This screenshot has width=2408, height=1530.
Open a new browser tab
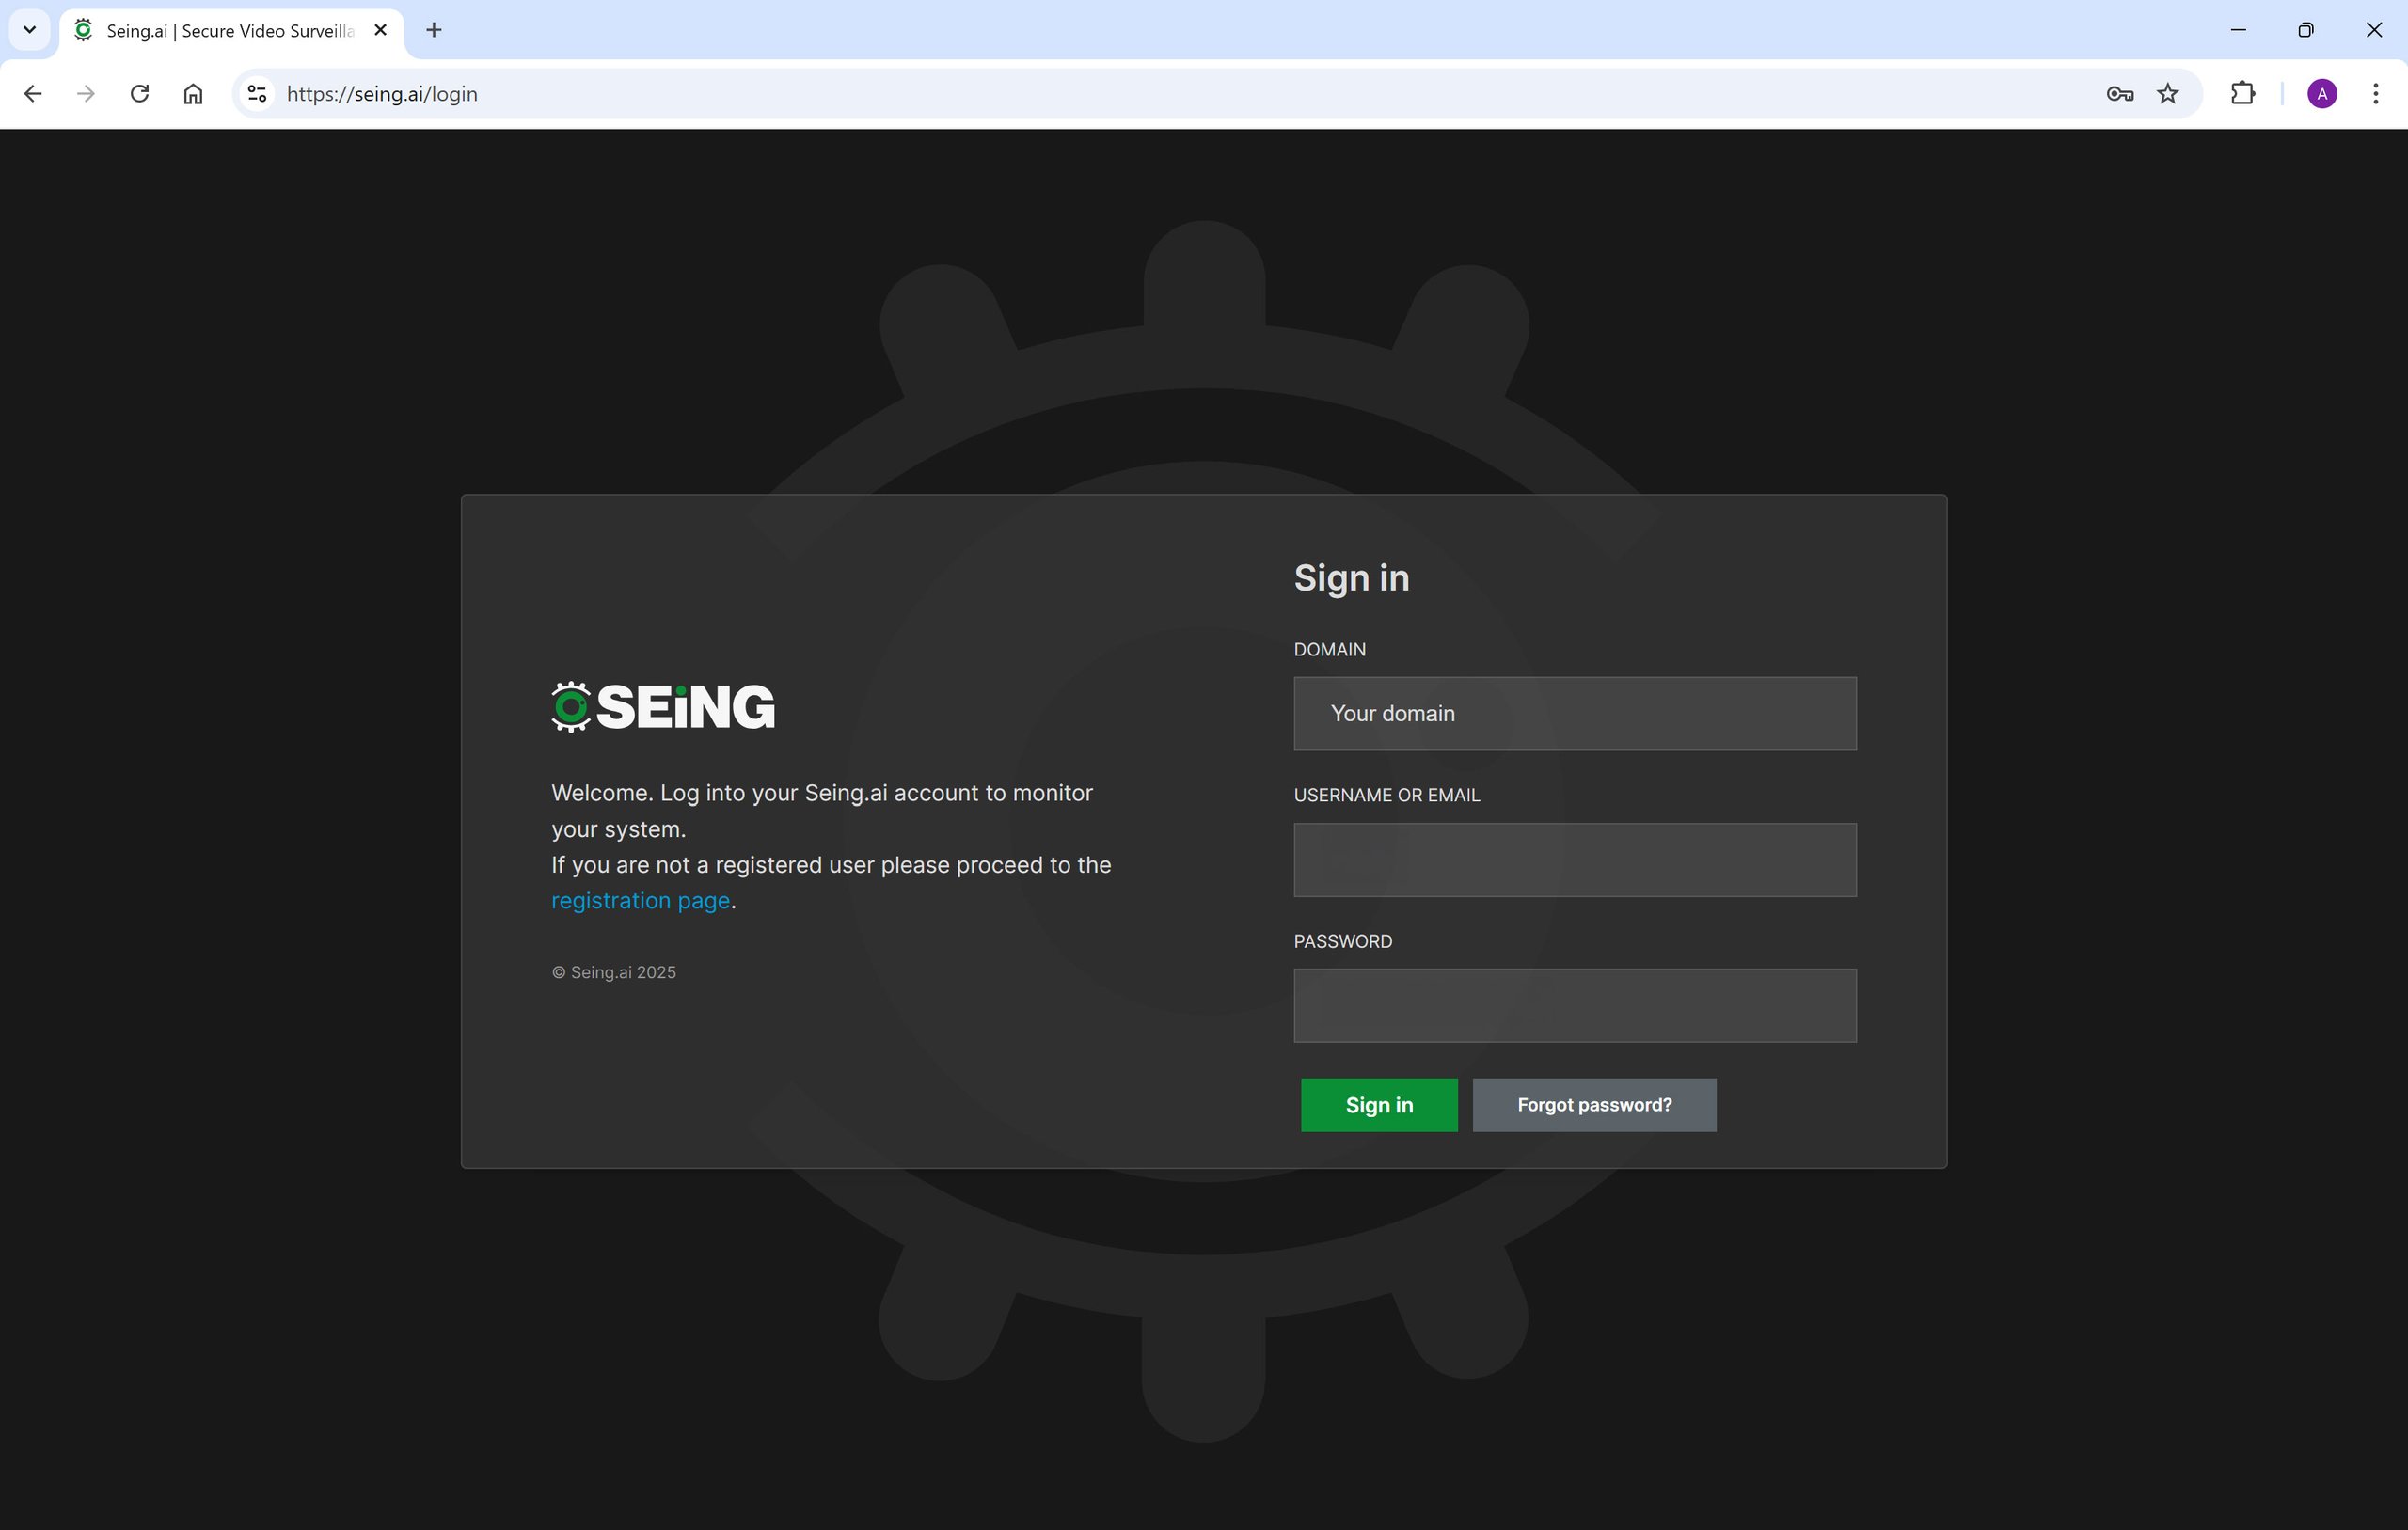point(433,30)
